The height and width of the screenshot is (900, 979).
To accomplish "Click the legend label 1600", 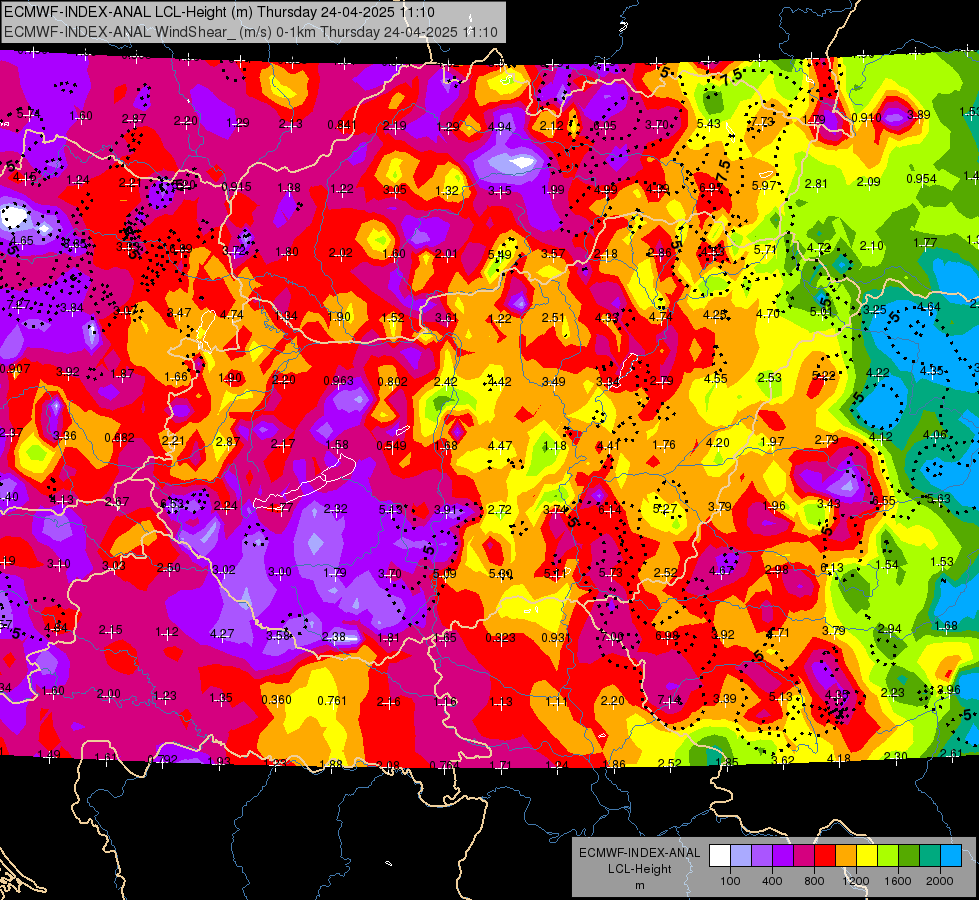I will click(897, 881).
